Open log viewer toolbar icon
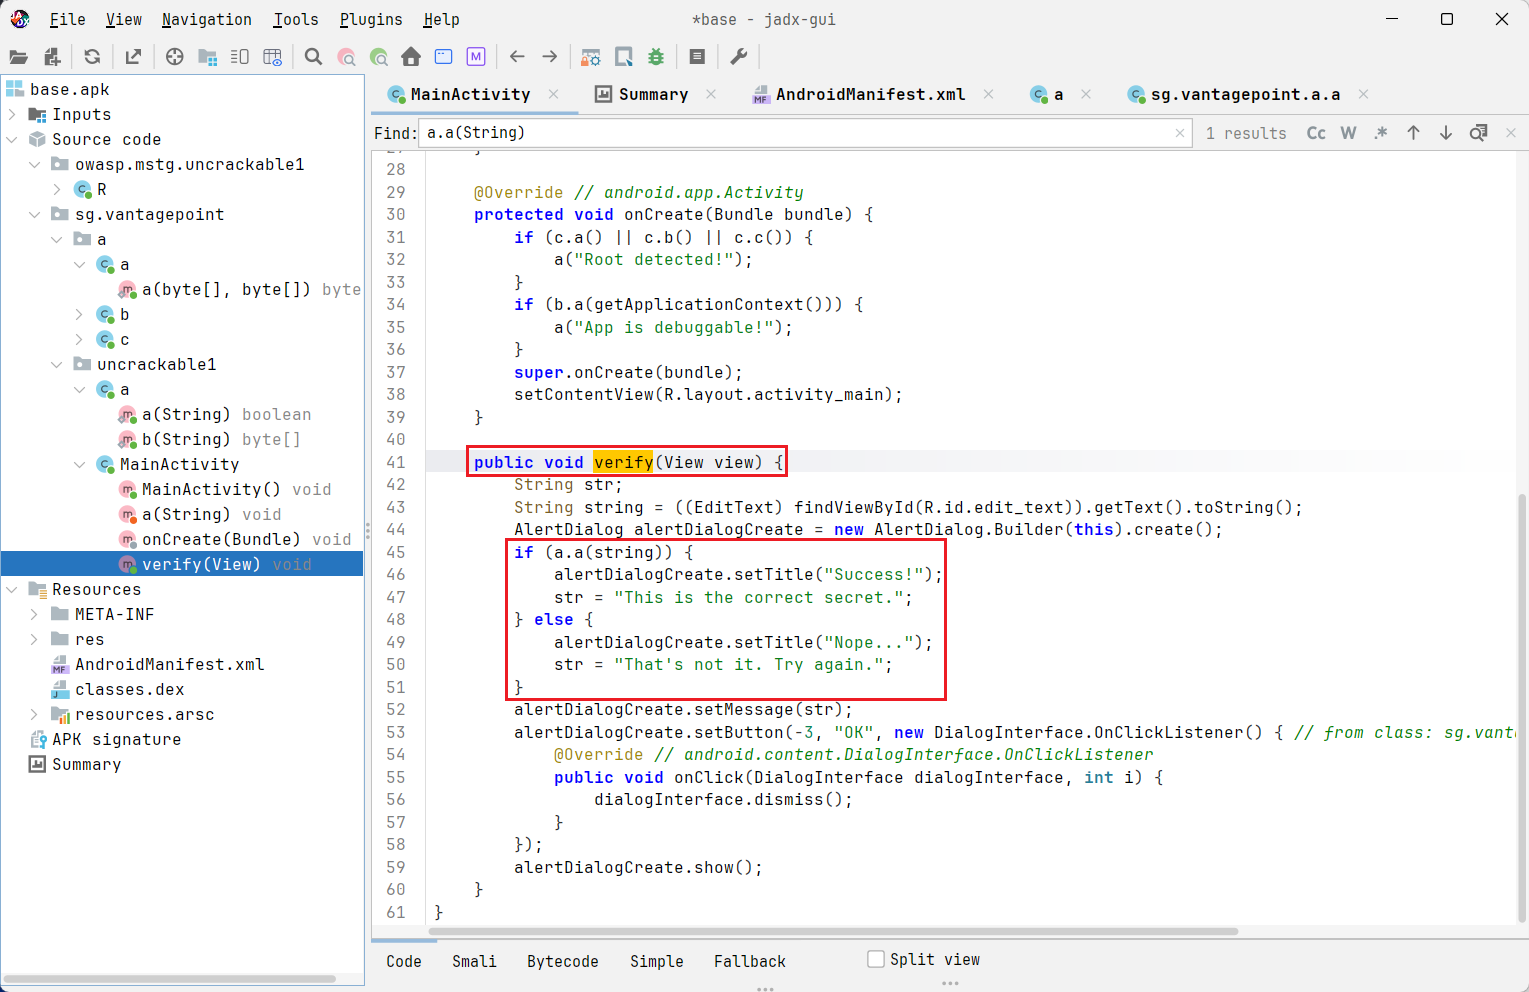The image size is (1529, 992). point(697,57)
